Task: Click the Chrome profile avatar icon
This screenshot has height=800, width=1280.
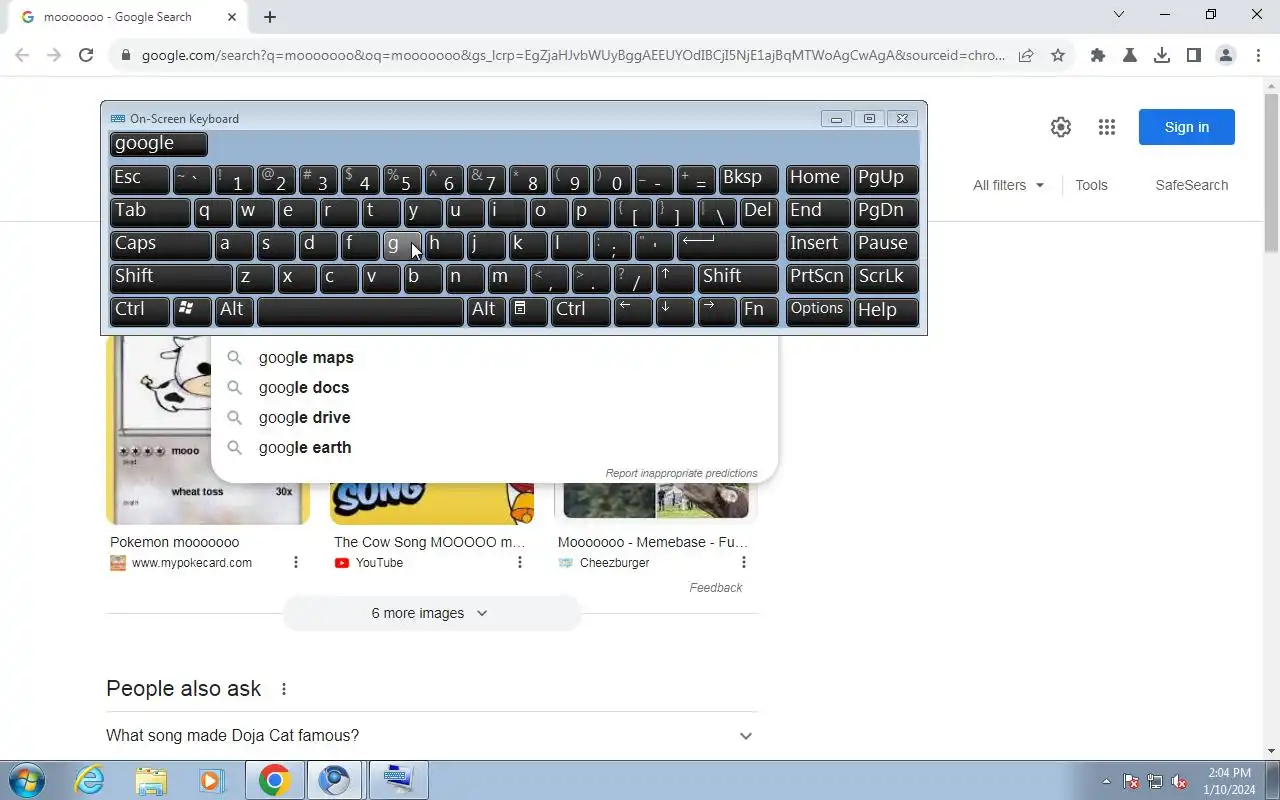Action: click(x=1226, y=56)
